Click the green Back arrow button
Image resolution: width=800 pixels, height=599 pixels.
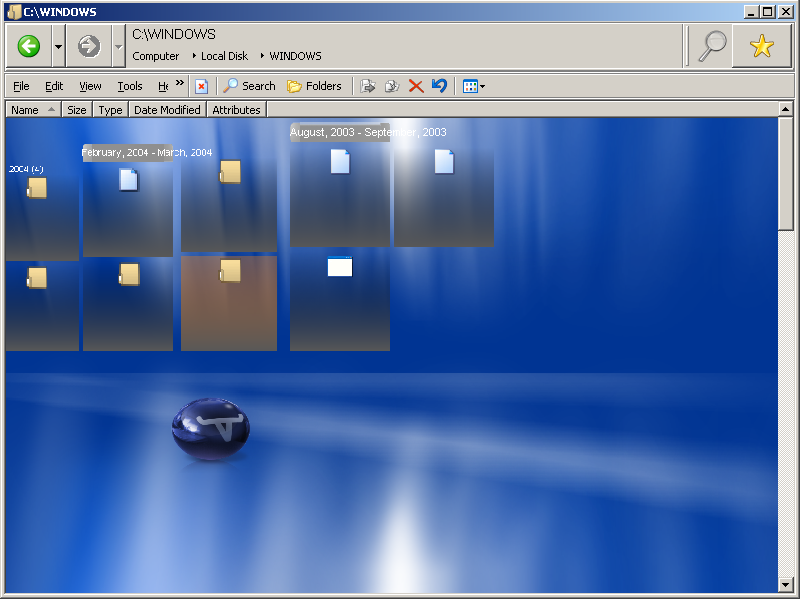tap(29, 46)
